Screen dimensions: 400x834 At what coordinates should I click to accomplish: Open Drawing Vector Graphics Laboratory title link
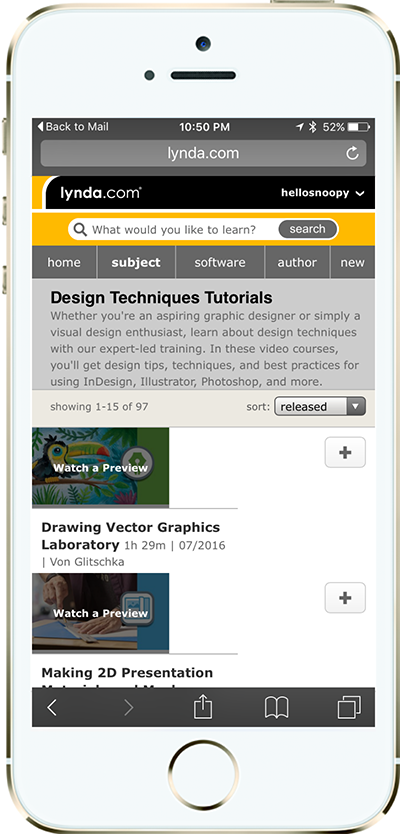[x=130, y=536]
